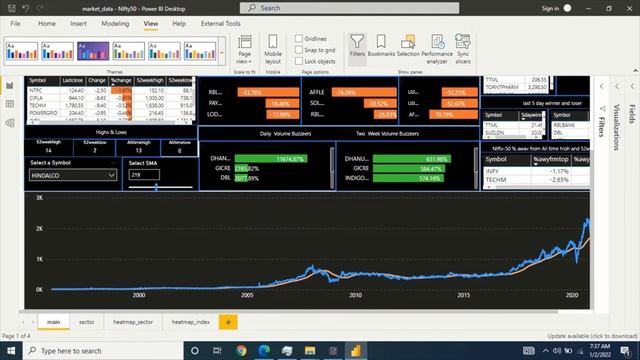
Task: Switch to Report view in left sidebar
Action: coord(10,85)
